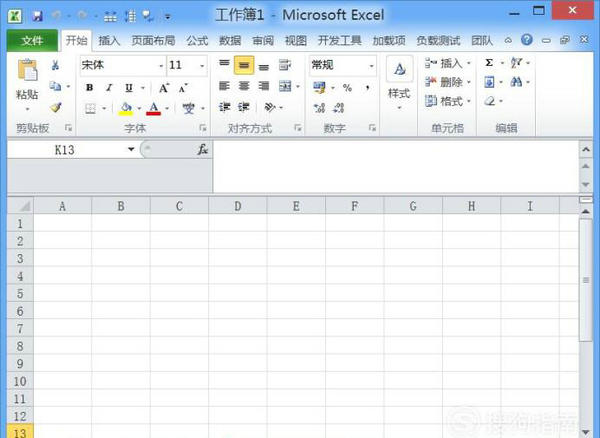Expand the font name dropdown 宋体
The image size is (600, 438).
coord(160,65)
